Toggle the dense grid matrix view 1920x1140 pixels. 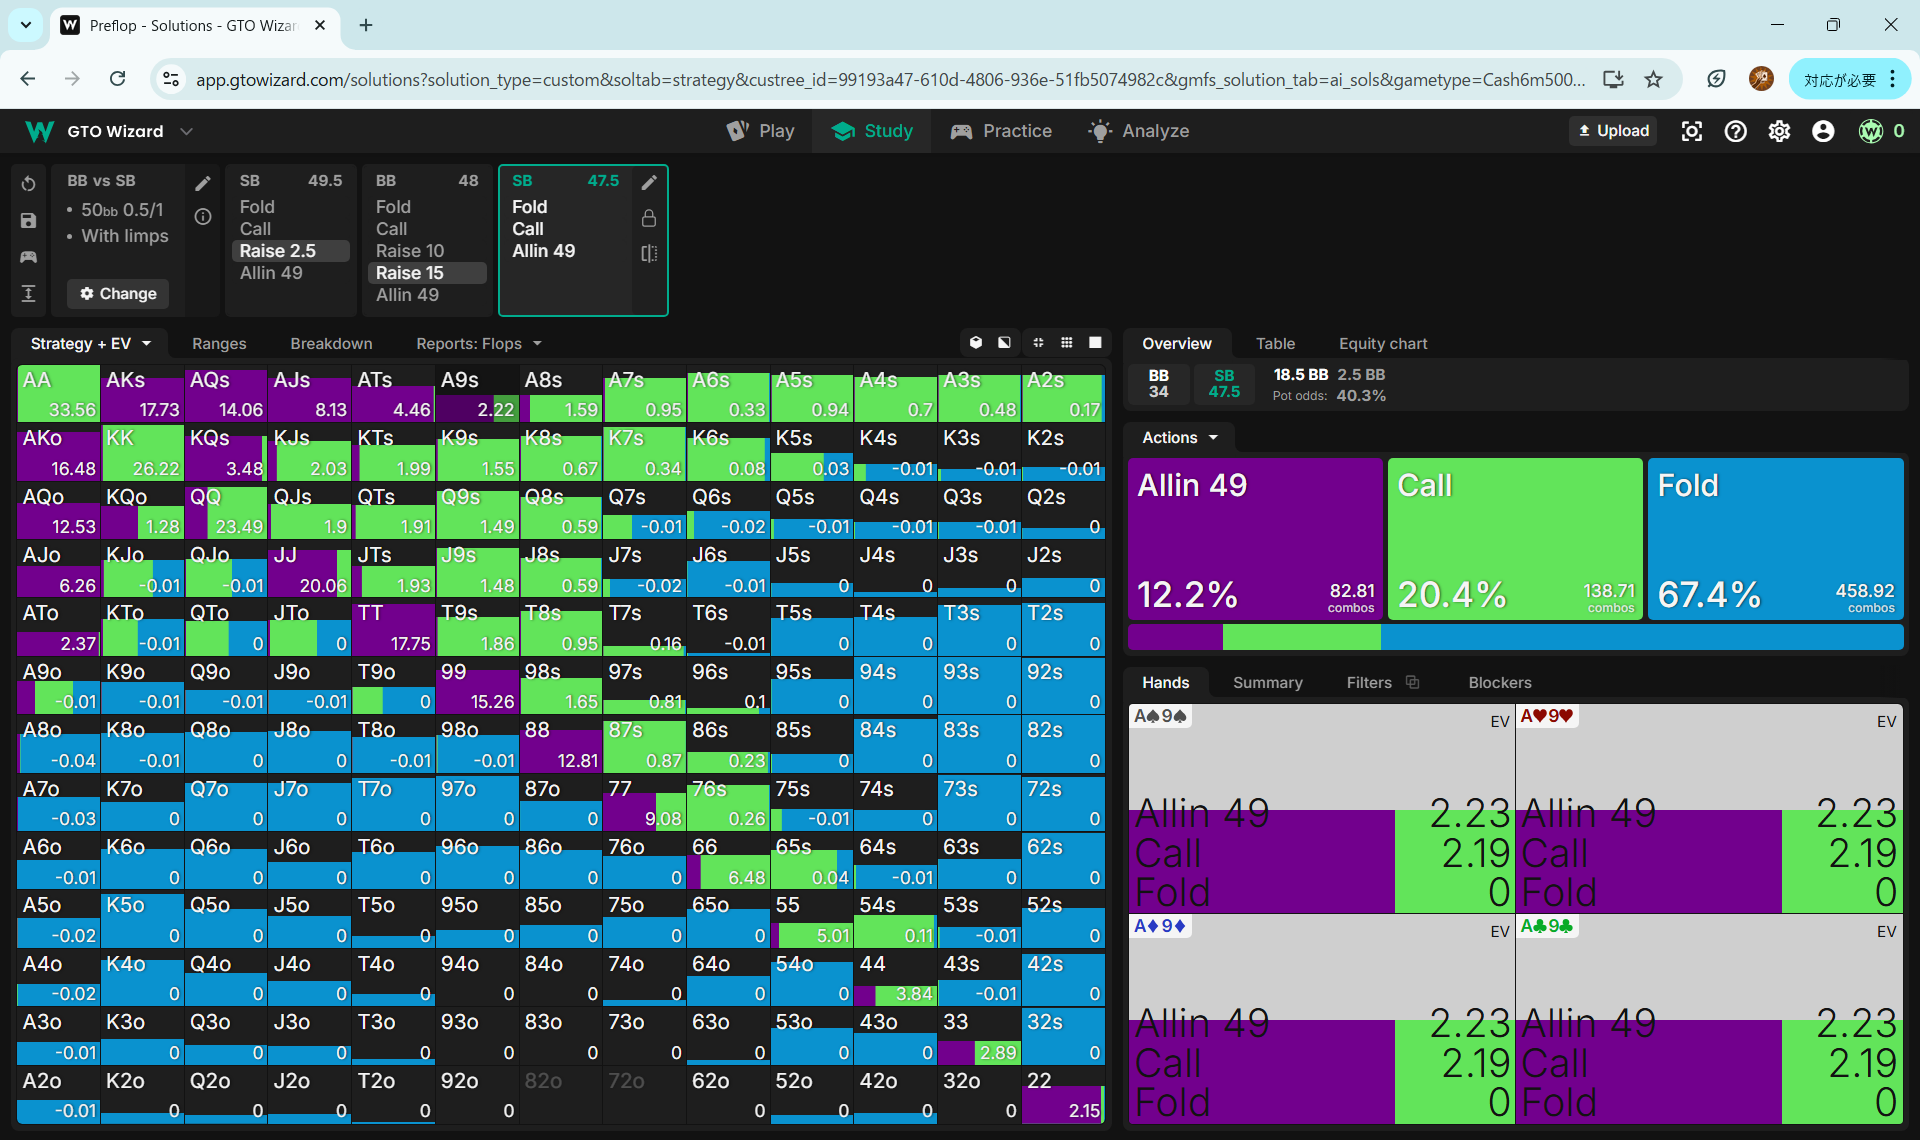(1067, 343)
